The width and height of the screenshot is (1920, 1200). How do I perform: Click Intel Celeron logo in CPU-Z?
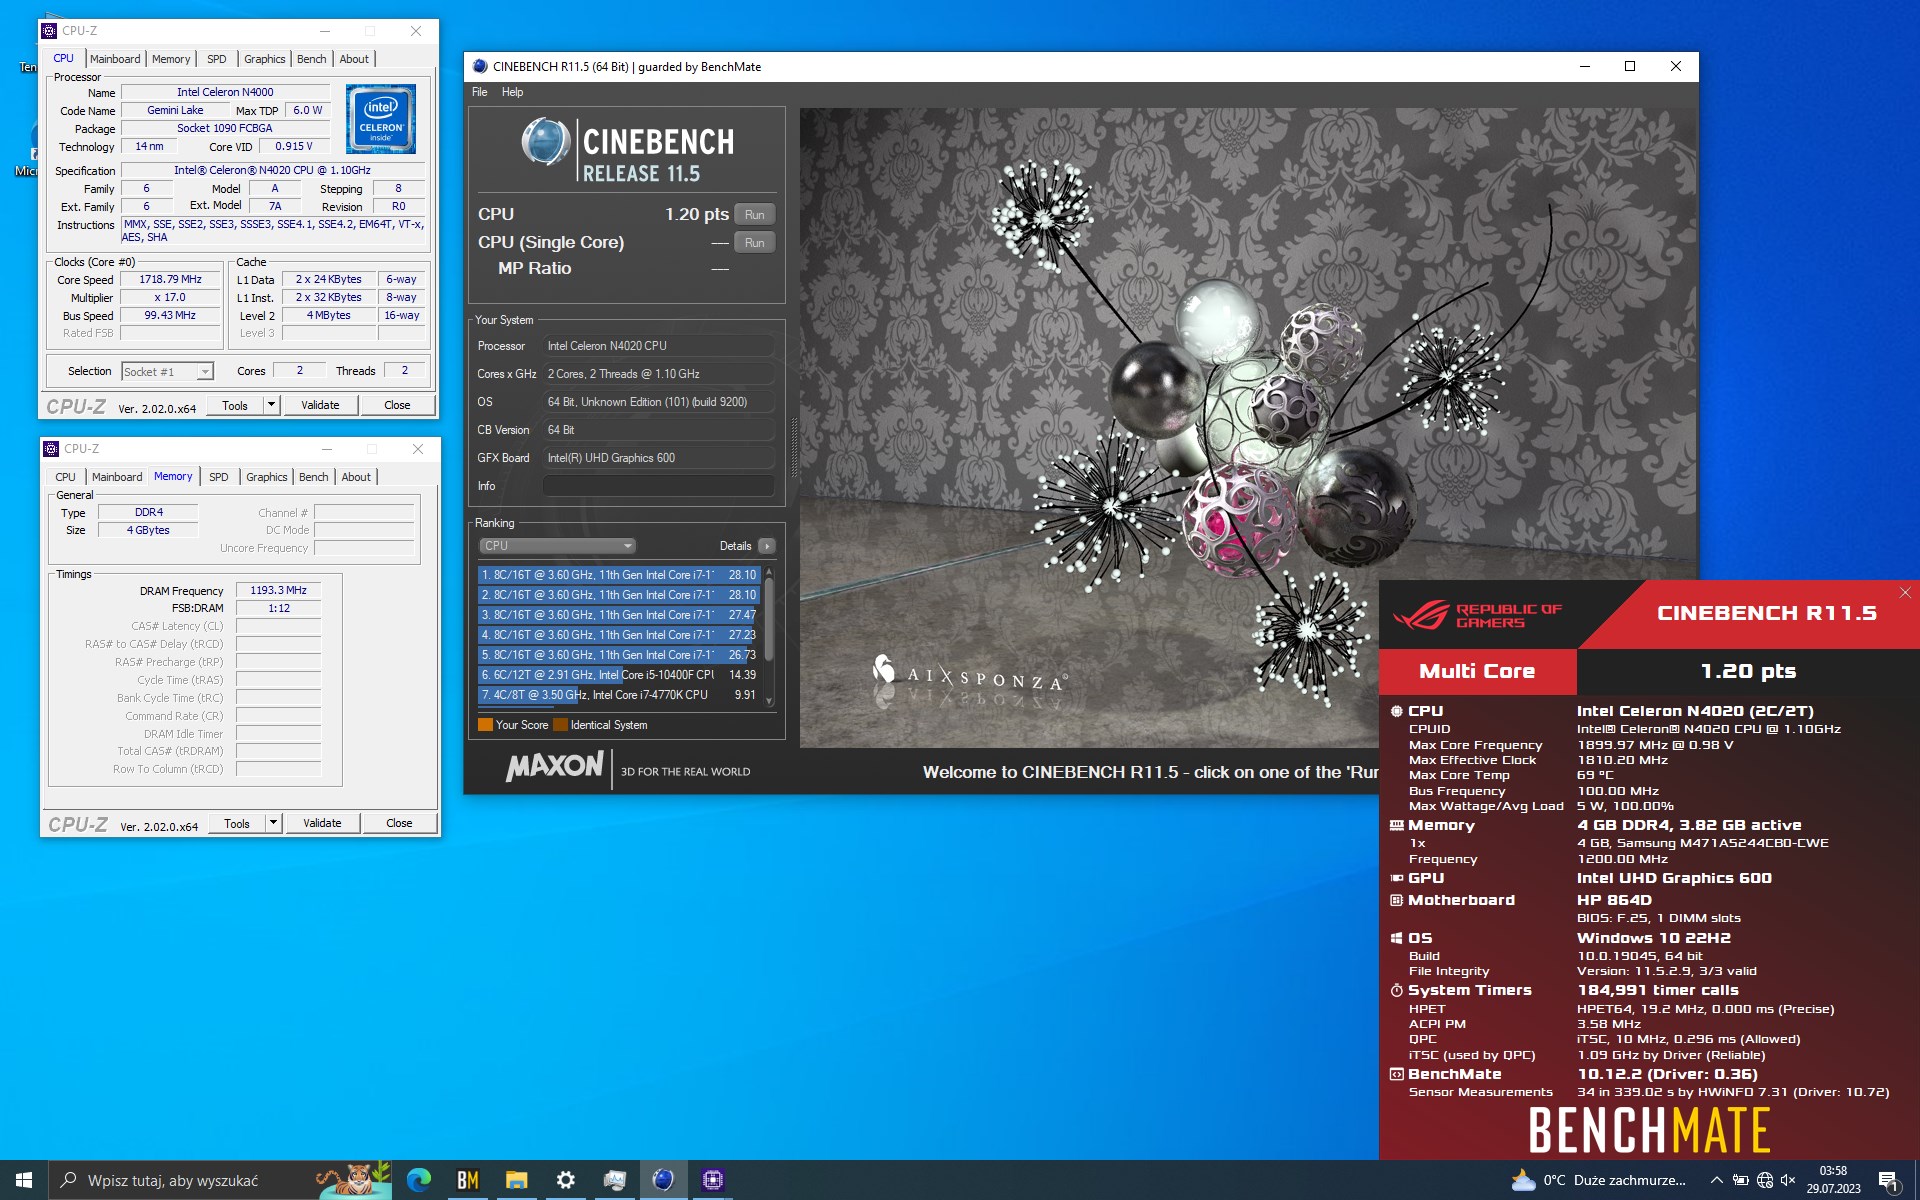pyautogui.click(x=381, y=119)
